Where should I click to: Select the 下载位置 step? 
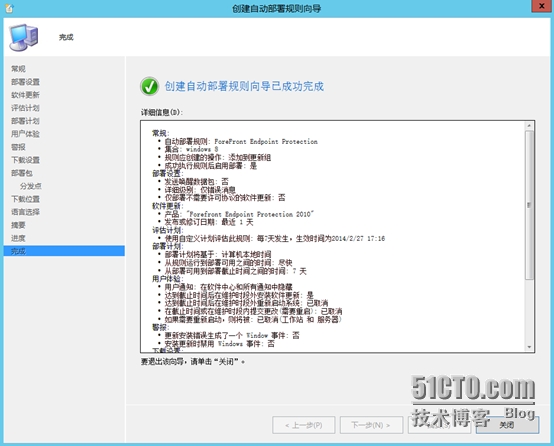pos(25,199)
